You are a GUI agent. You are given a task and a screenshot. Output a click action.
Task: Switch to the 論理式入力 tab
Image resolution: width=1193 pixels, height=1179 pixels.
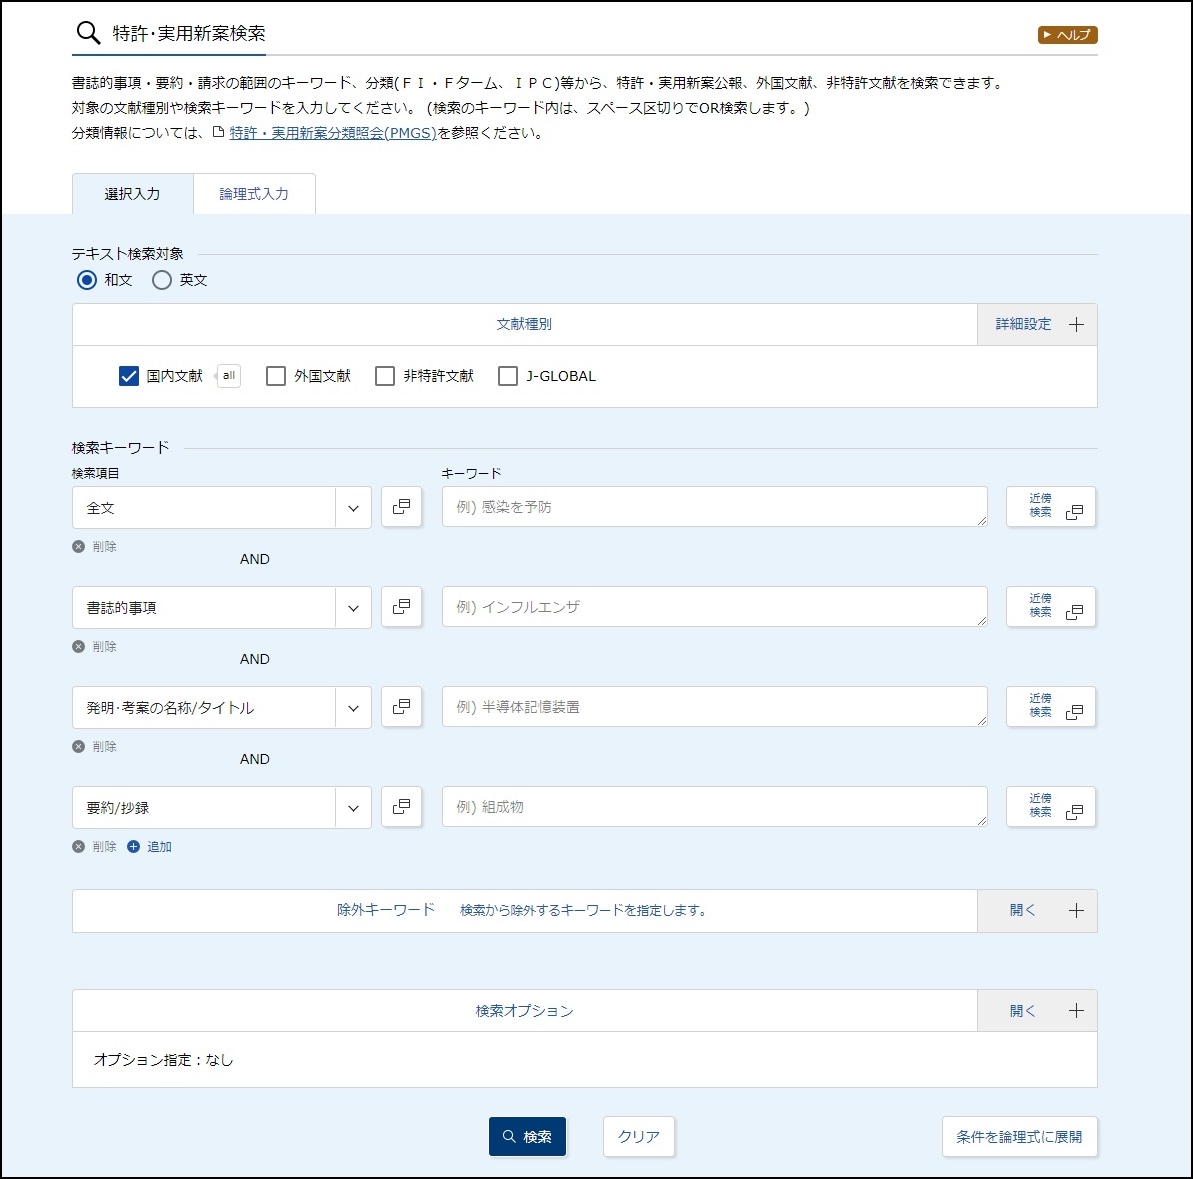[x=254, y=194]
